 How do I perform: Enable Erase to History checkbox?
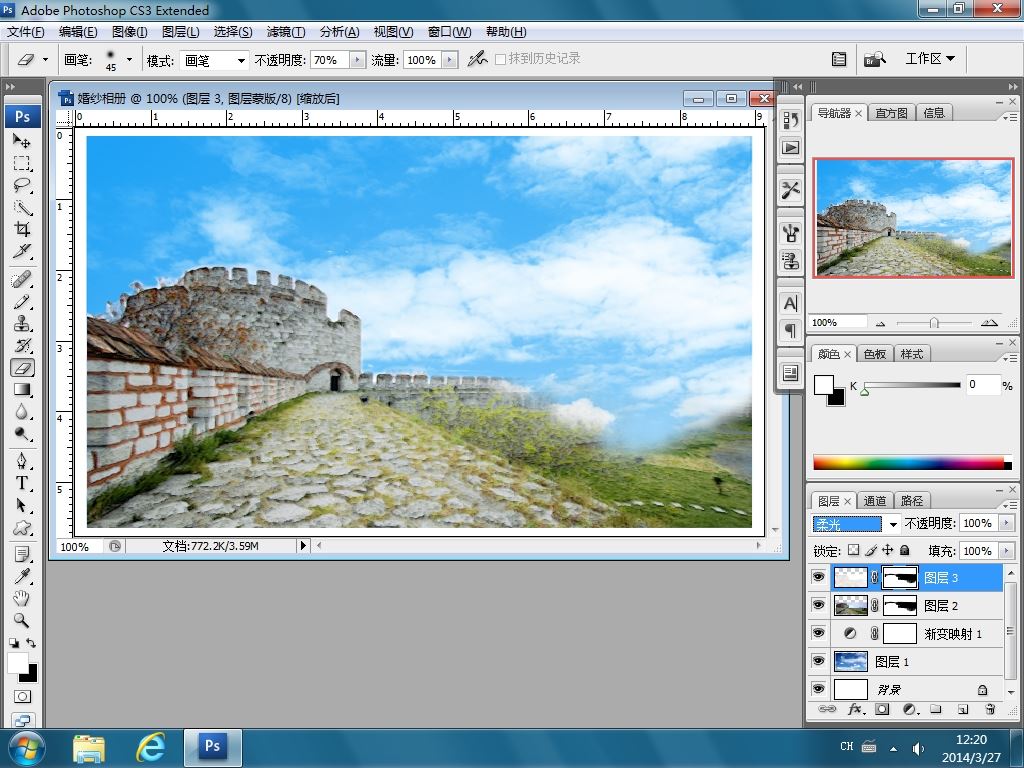pyautogui.click(x=501, y=59)
